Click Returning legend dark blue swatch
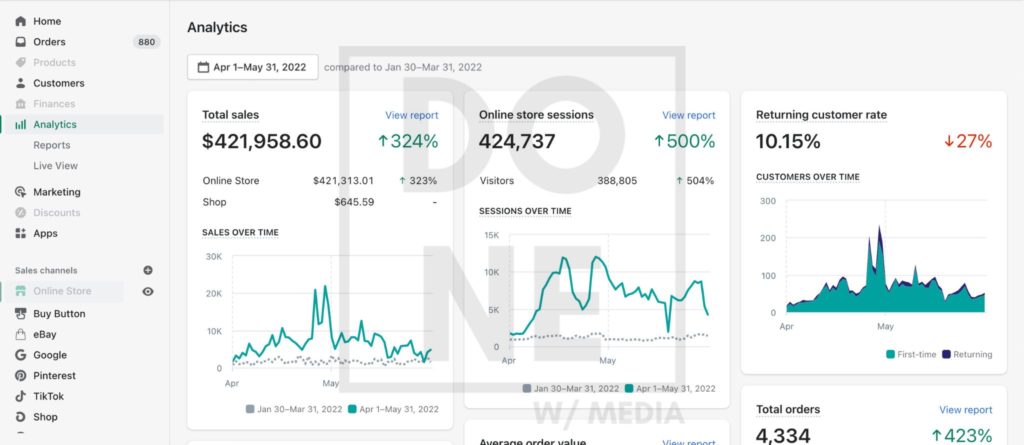The height and width of the screenshot is (445, 1024). click(x=946, y=354)
